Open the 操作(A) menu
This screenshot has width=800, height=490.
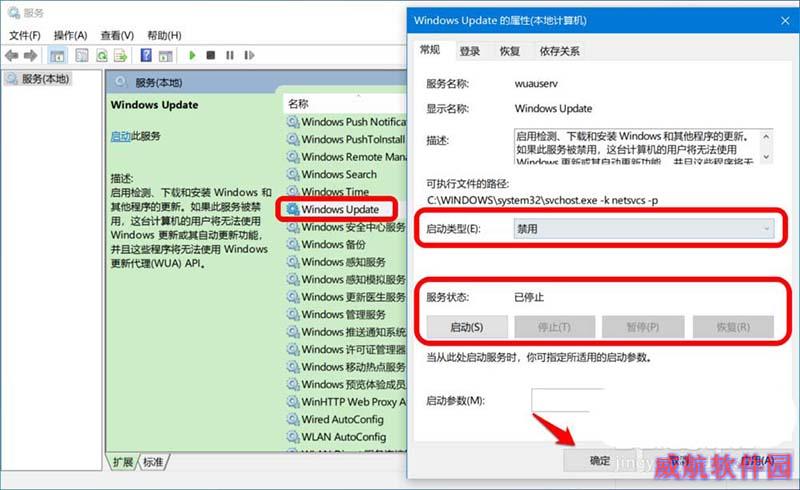(70, 35)
